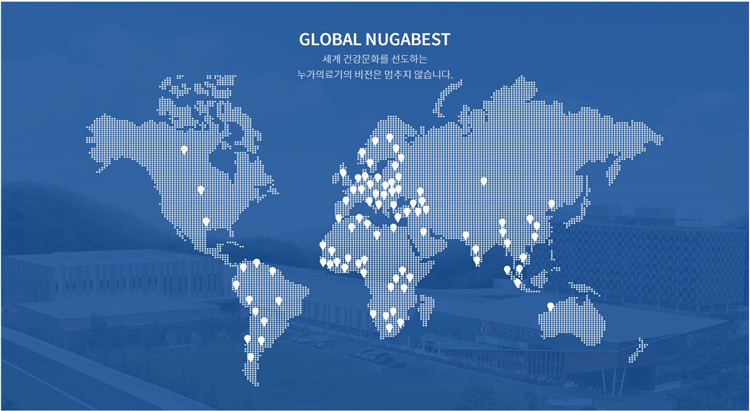This screenshot has width=750, height=411.
Task: Click the line '누가의료기의 비전은 멈추지 않습니다.'
Action: click(375, 75)
